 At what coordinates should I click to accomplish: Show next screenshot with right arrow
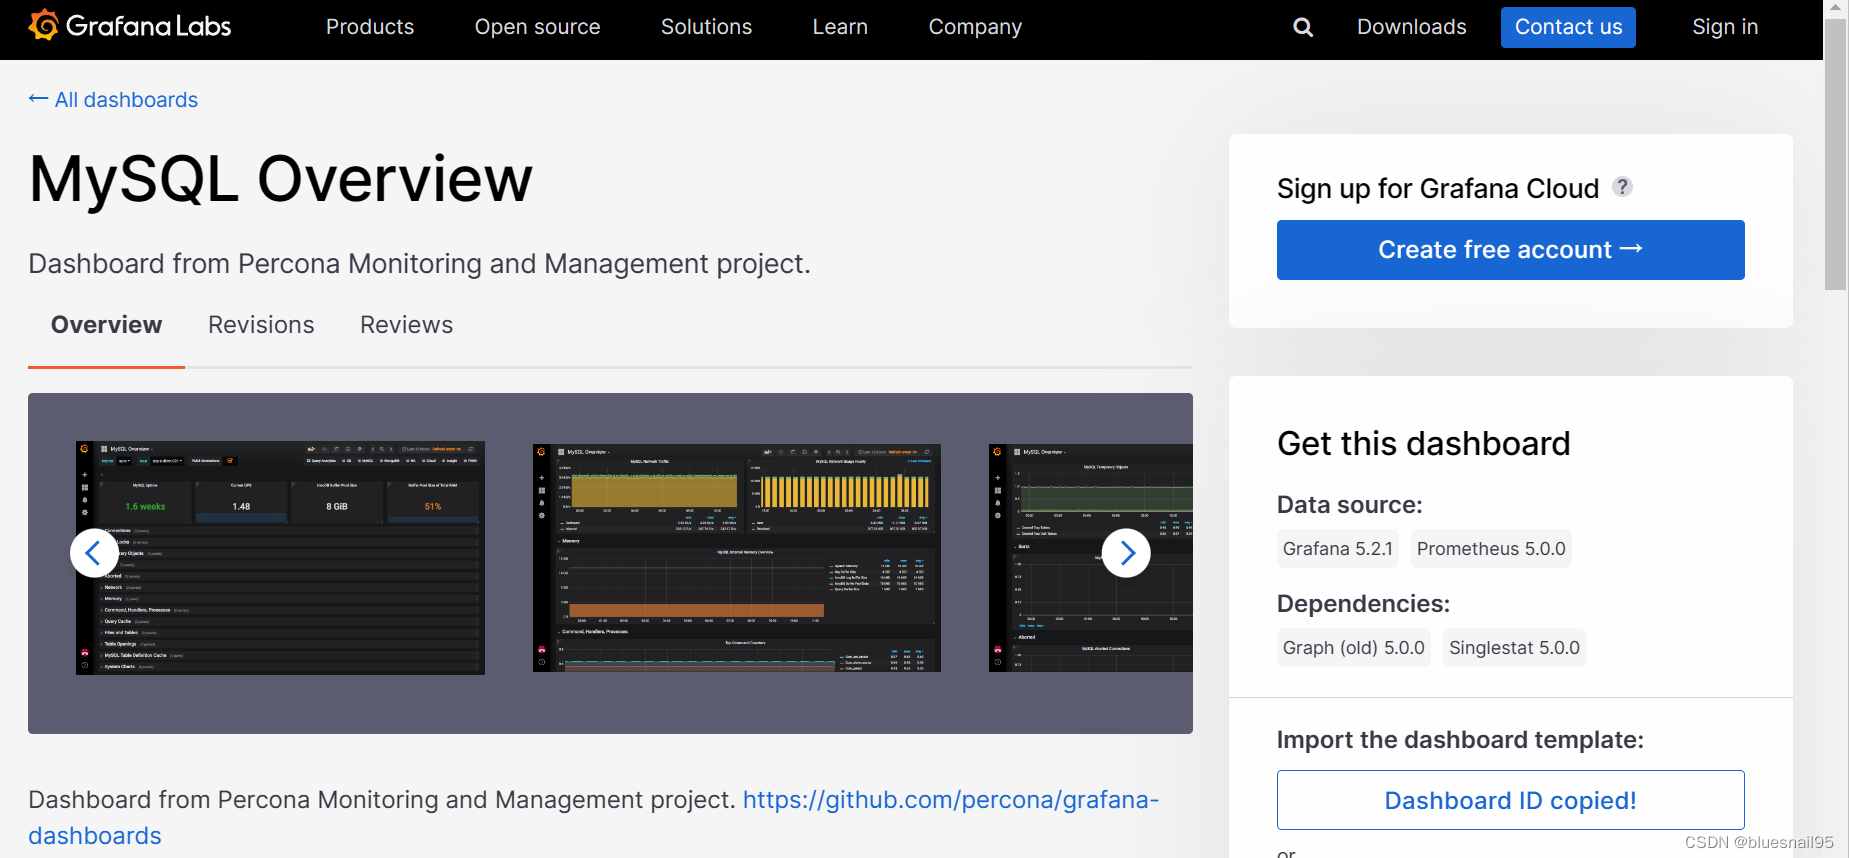coord(1126,553)
